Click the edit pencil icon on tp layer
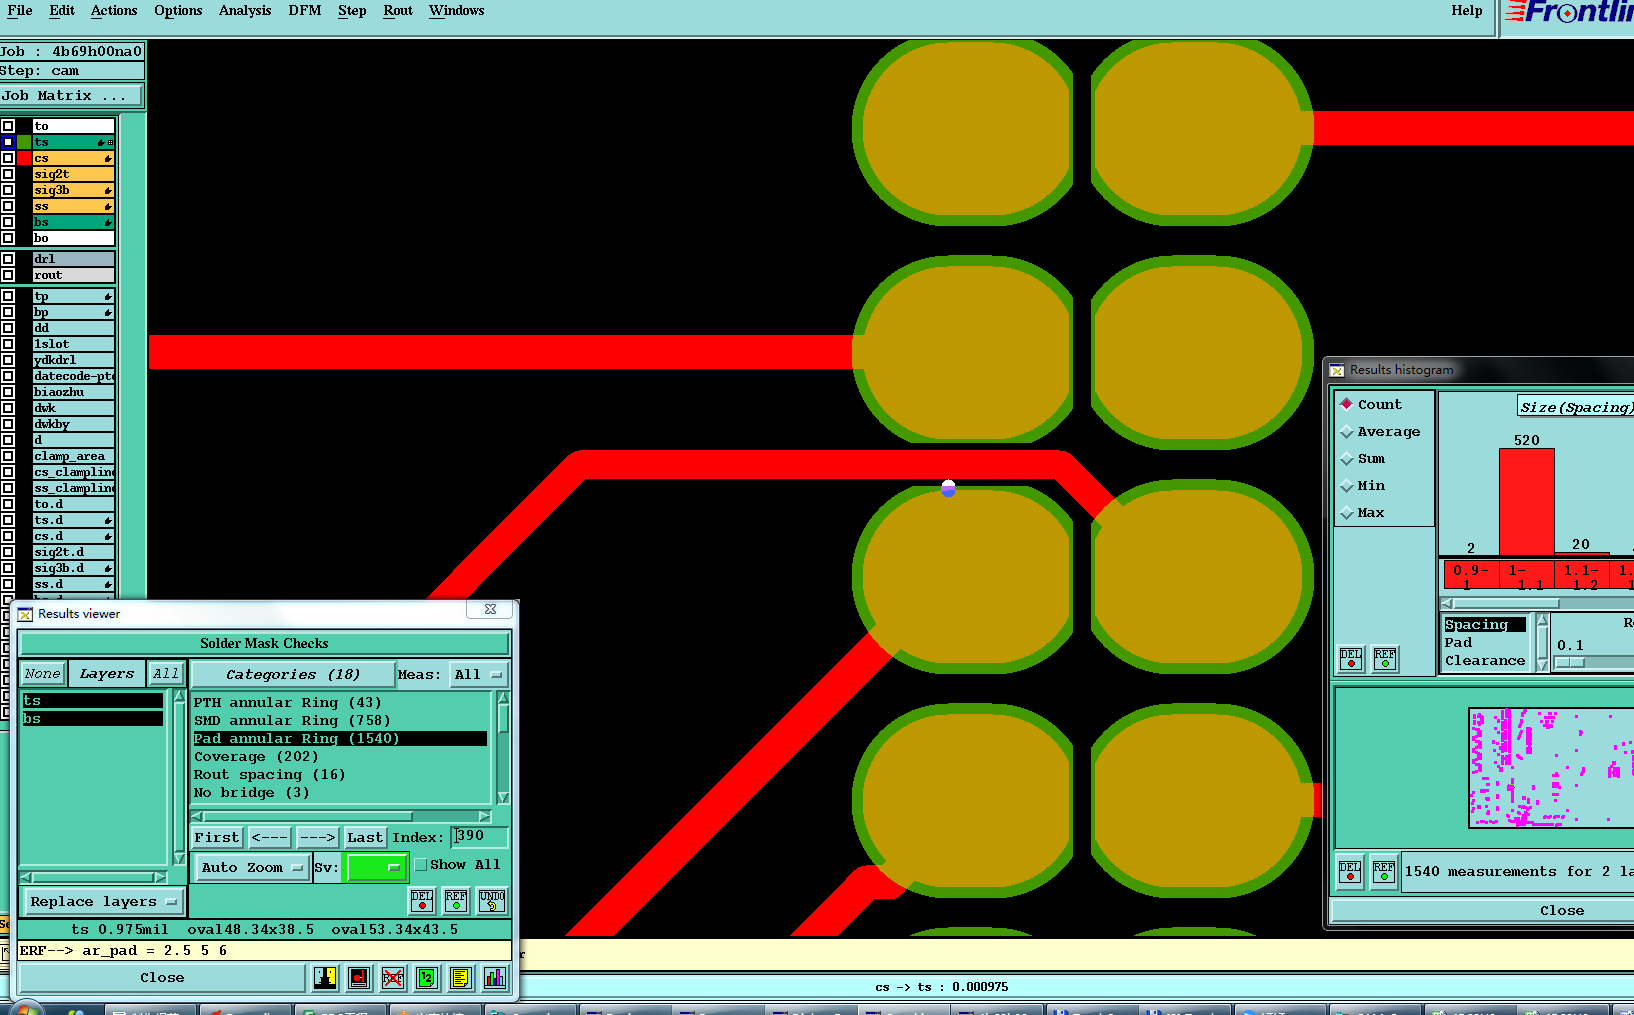The width and height of the screenshot is (1634, 1015). (108, 296)
